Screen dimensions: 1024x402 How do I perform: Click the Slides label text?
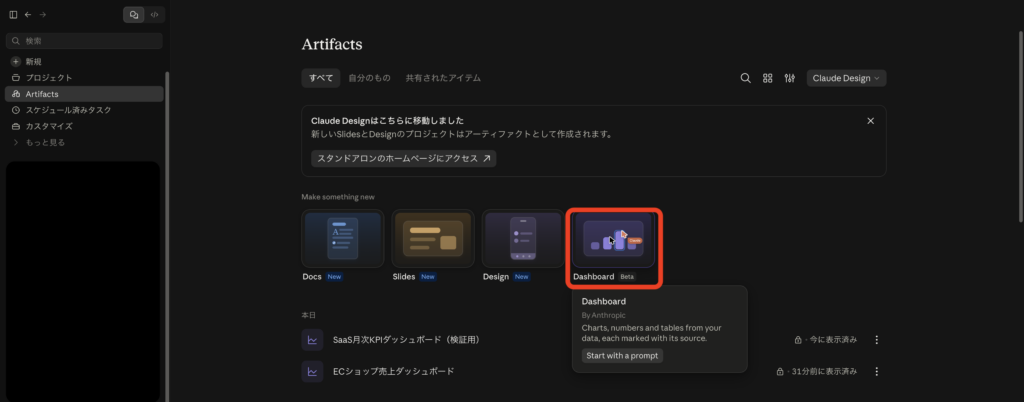click(x=404, y=277)
